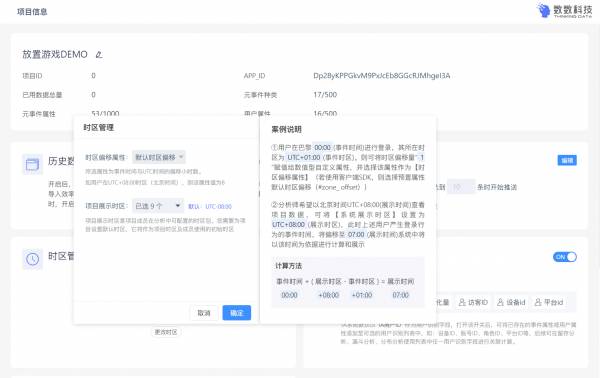The image size is (600, 378).
Task: Click the 项目信息 page title
Action: [32, 12]
